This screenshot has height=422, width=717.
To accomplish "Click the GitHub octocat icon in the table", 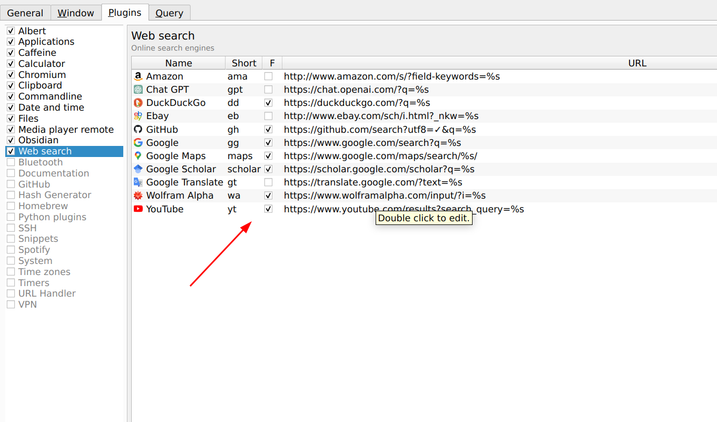I will tap(138, 129).
